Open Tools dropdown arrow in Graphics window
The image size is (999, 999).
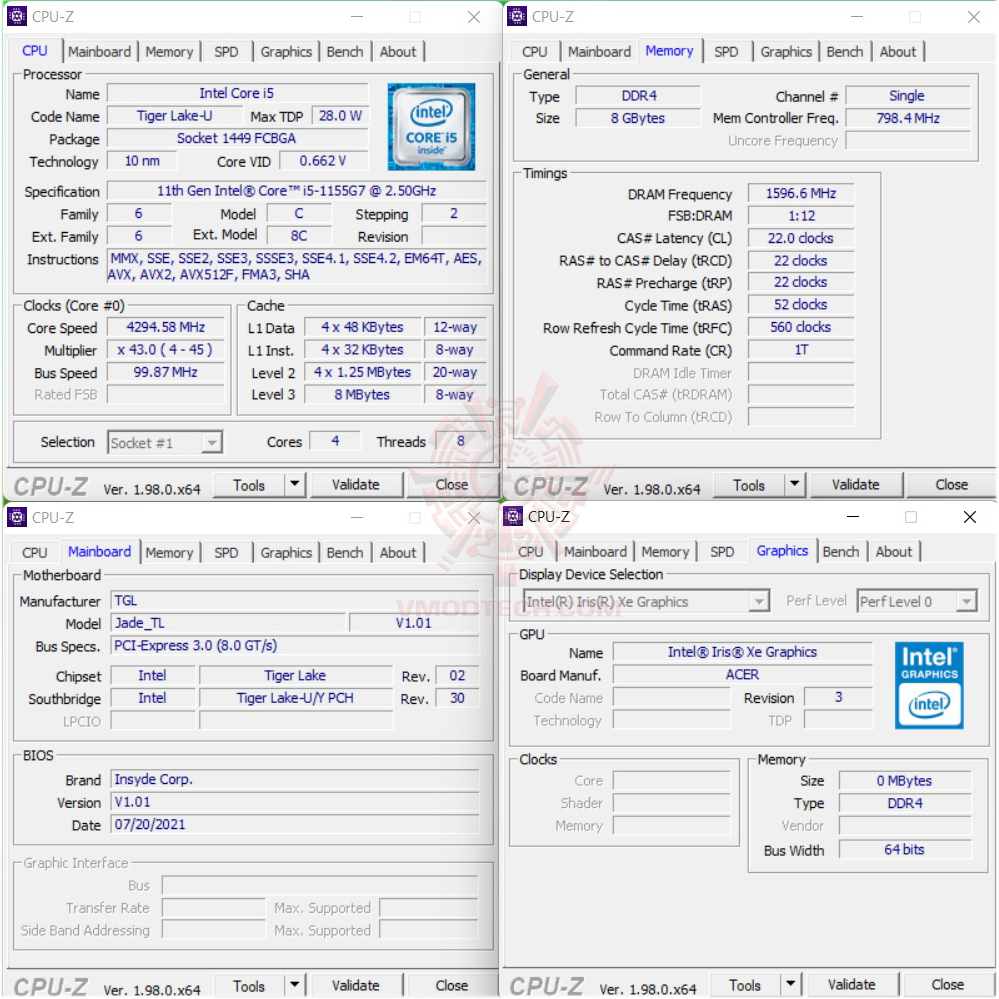click(791, 984)
